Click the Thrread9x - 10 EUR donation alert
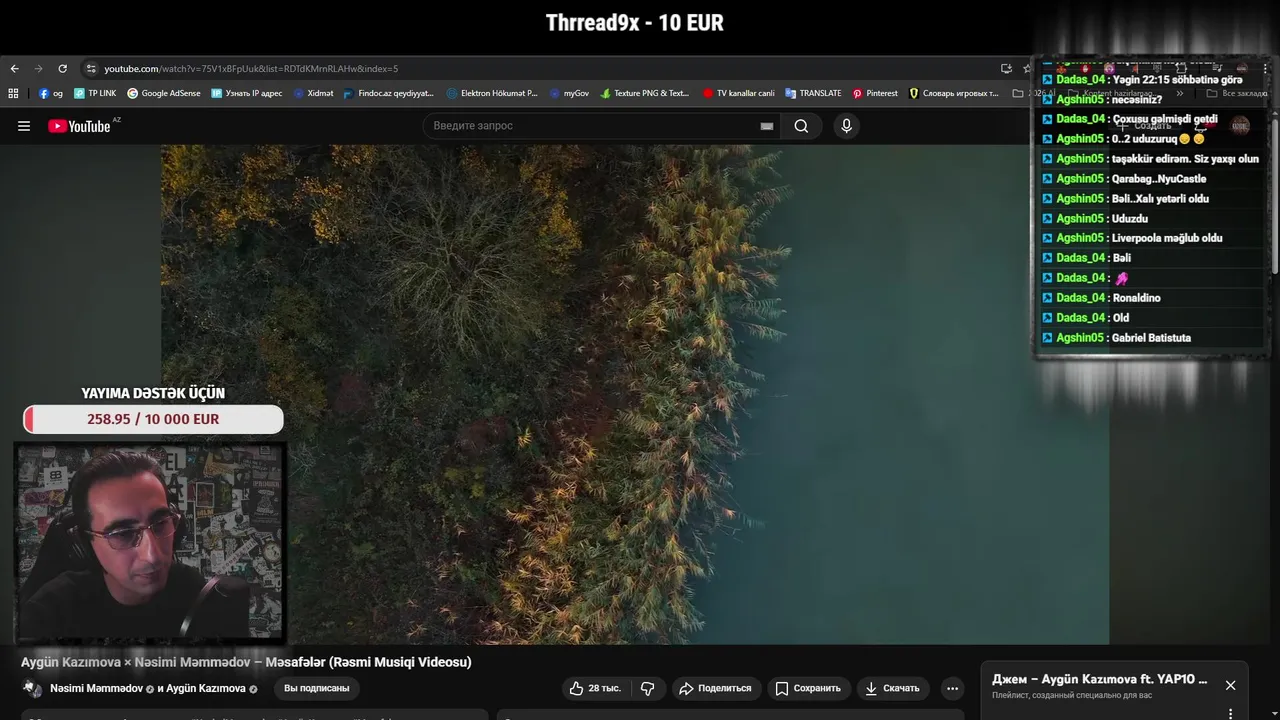This screenshot has height=720, width=1280. (x=635, y=23)
